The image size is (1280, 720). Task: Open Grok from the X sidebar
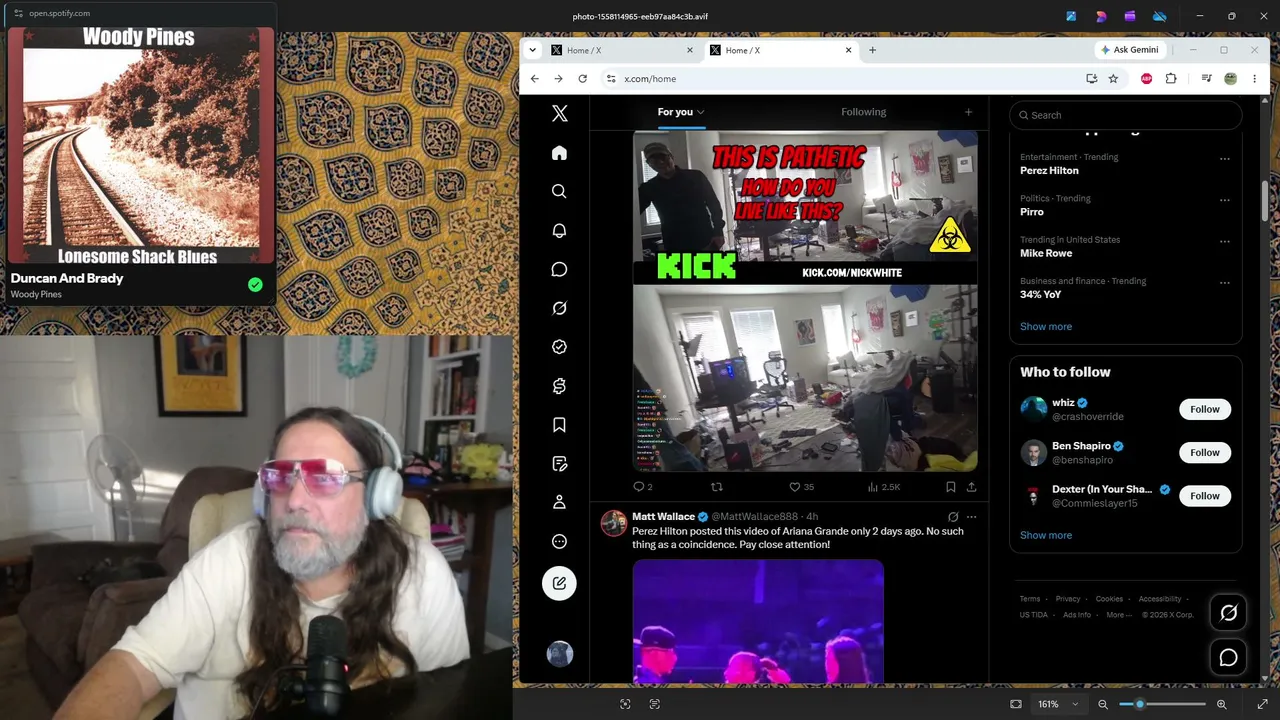(x=559, y=308)
